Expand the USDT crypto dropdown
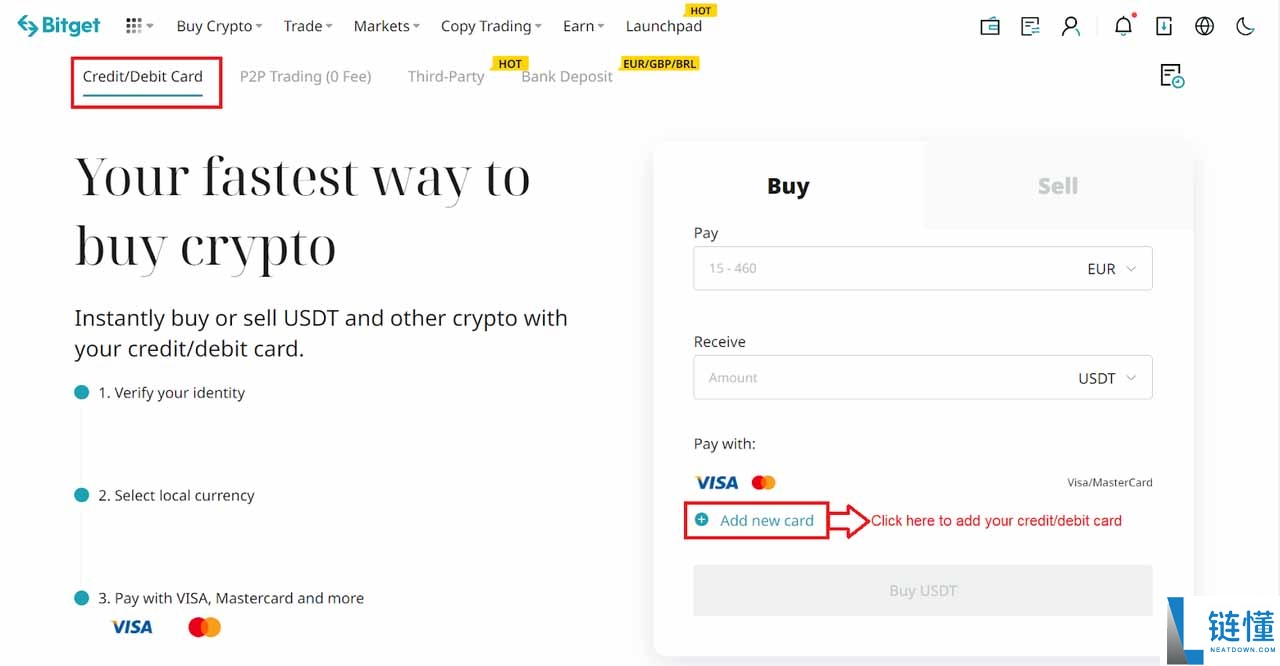The image size is (1280, 666). click(x=1108, y=378)
